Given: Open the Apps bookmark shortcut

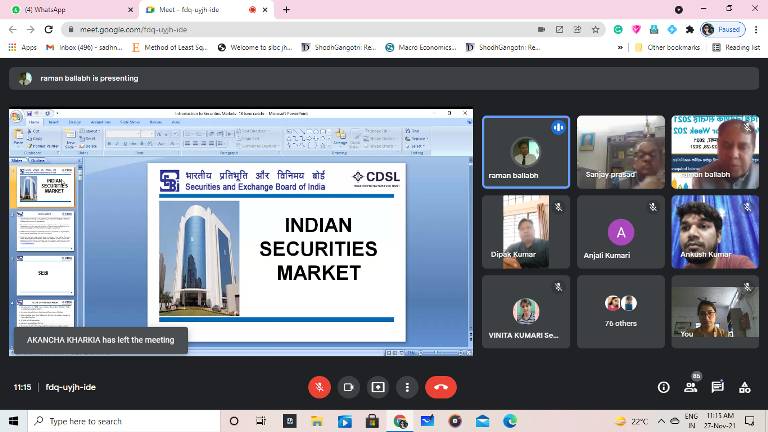Looking at the screenshot, I should pyautogui.click(x=22, y=48).
